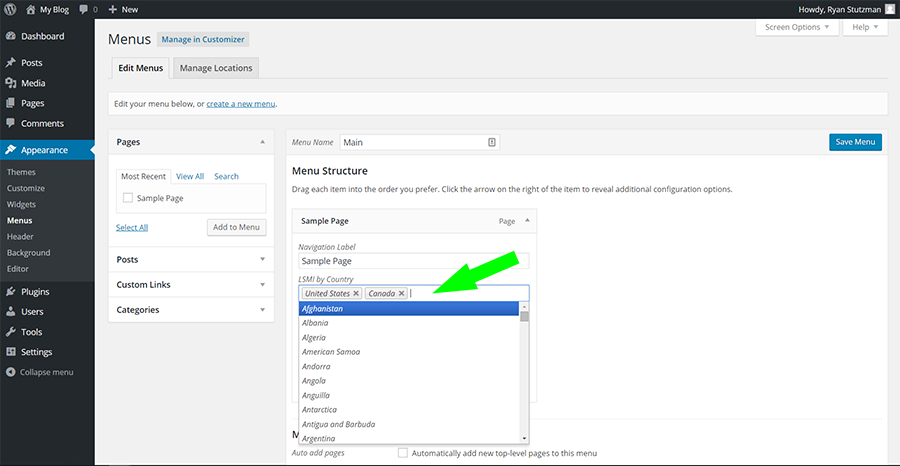Collapse the Sample Page menu item

click(527, 221)
